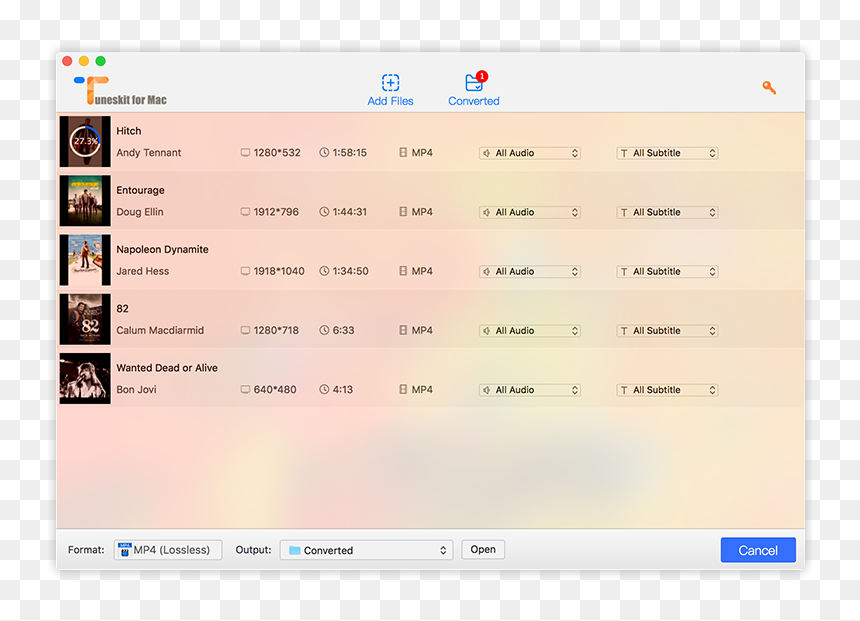Click the film icon in the 82 row
This screenshot has height=621, width=860.
coord(403,330)
